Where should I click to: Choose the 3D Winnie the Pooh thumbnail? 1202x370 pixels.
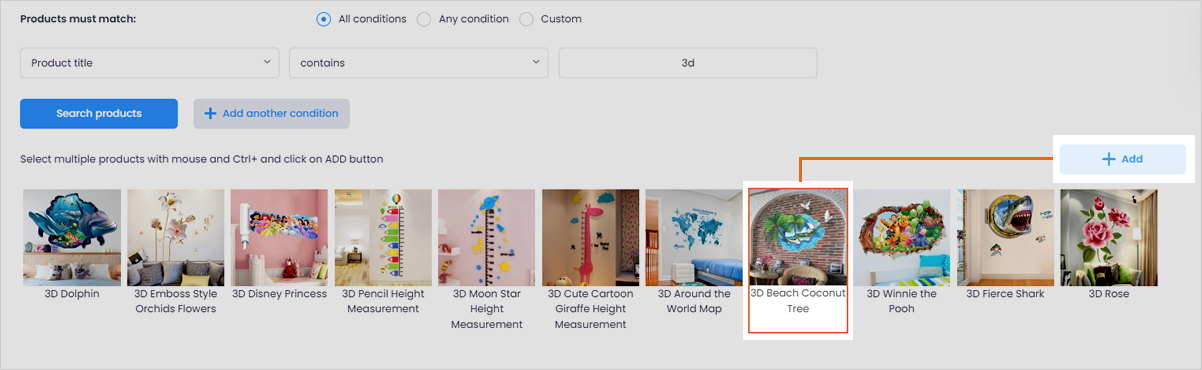pos(902,238)
